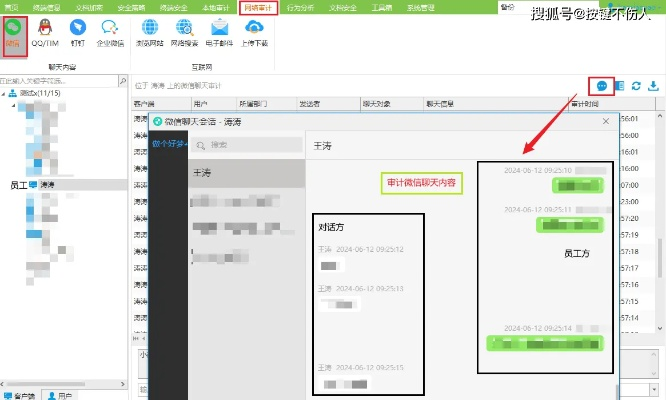Export records with the download arrow icon
The width and height of the screenshot is (666, 400).
click(x=653, y=86)
